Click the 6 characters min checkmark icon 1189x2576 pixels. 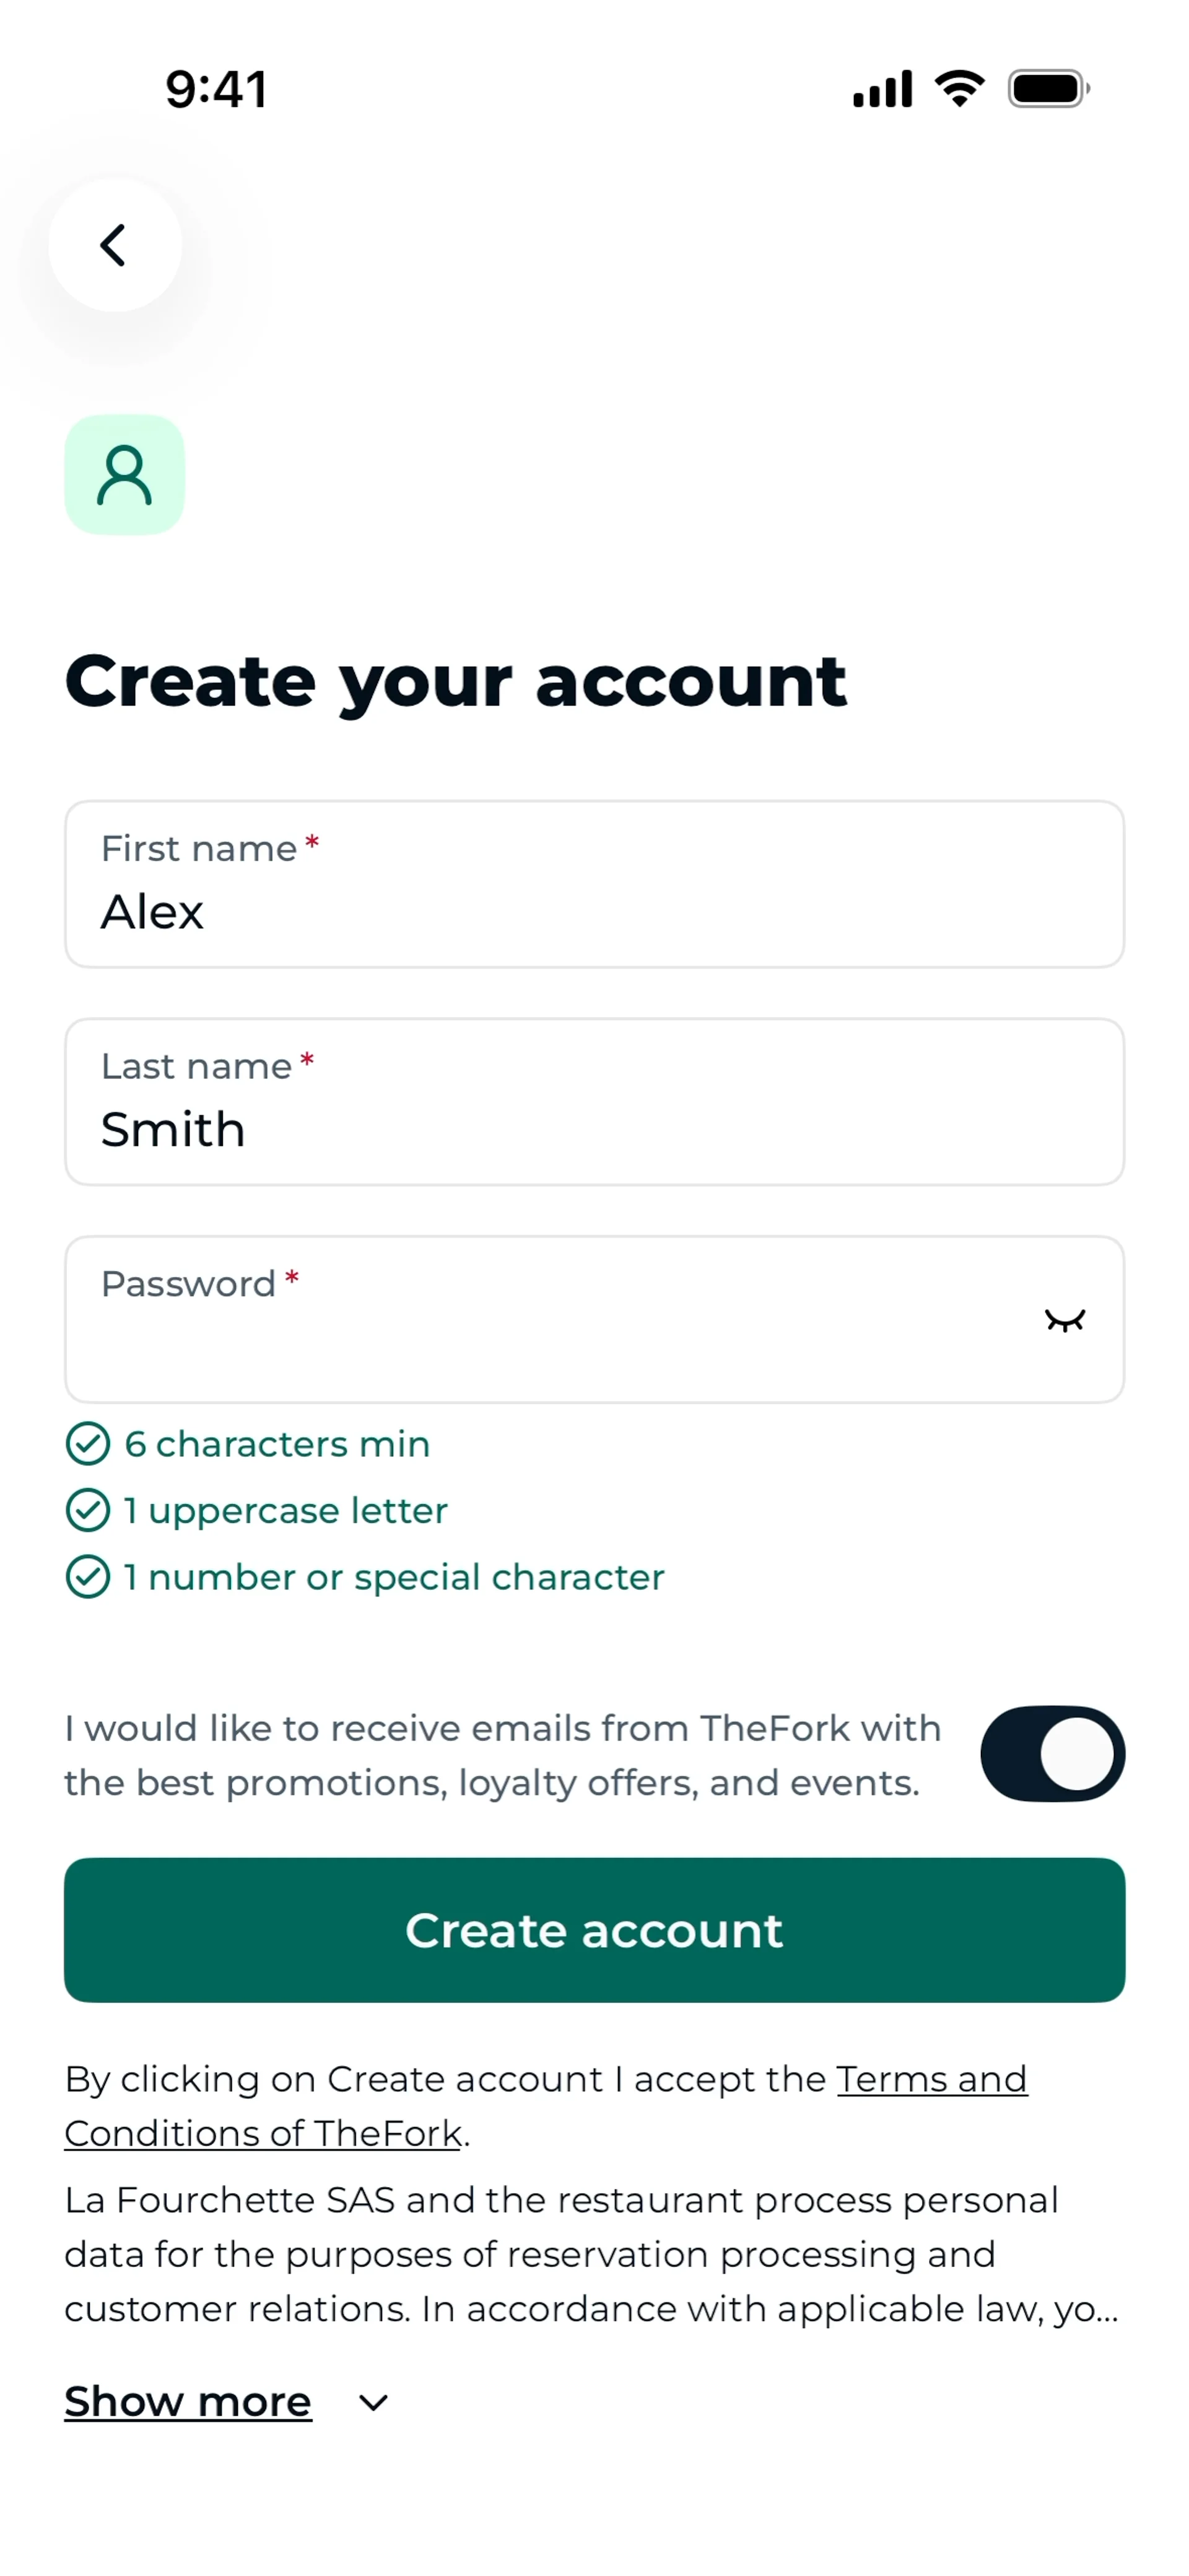point(88,1444)
